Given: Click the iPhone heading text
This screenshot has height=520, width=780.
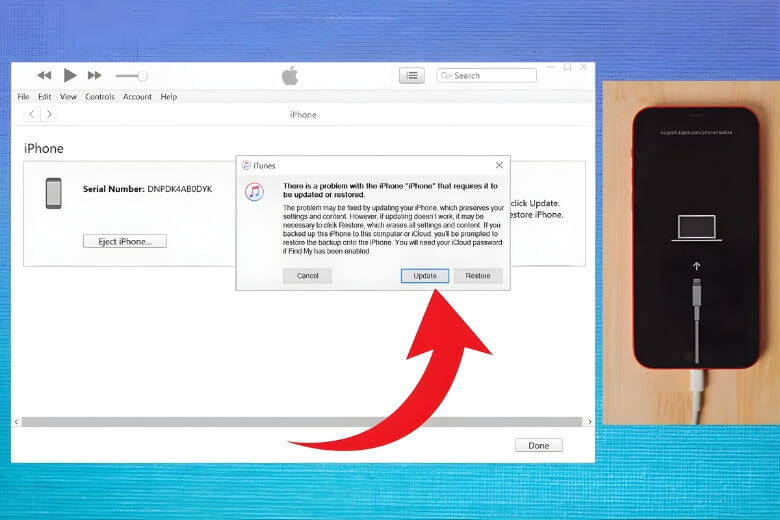Looking at the screenshot, I should [x=44, y=148].
